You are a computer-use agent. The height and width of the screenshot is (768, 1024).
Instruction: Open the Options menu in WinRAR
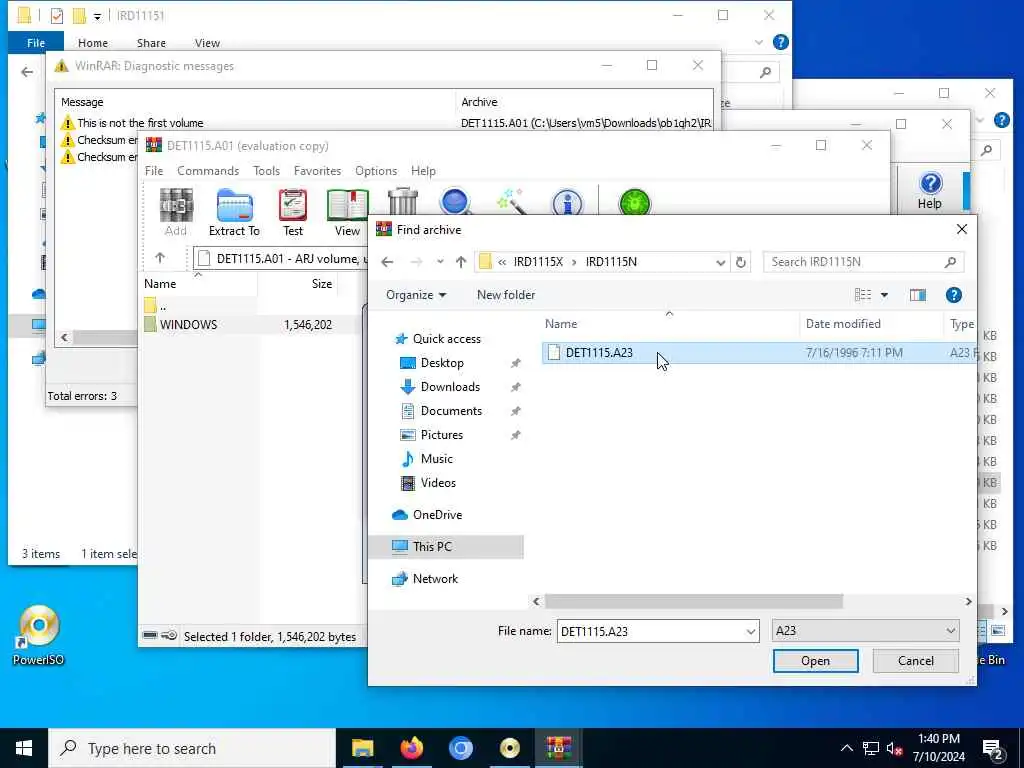376,171
